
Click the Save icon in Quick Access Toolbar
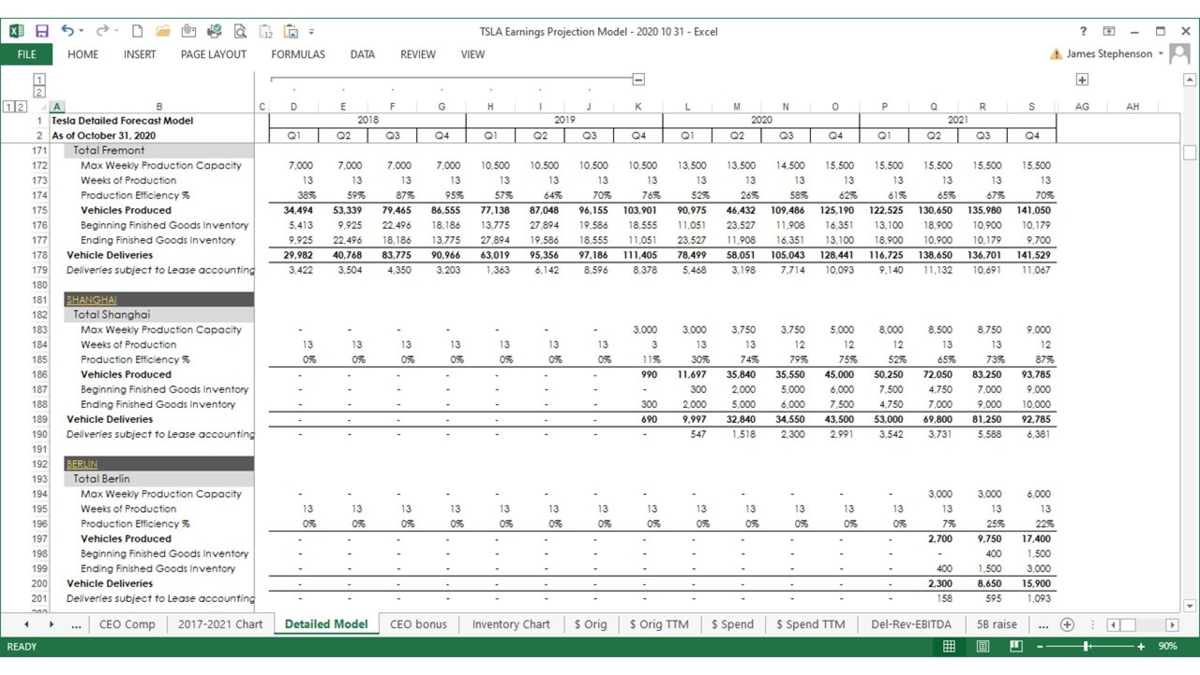click(x=42, y=32)
